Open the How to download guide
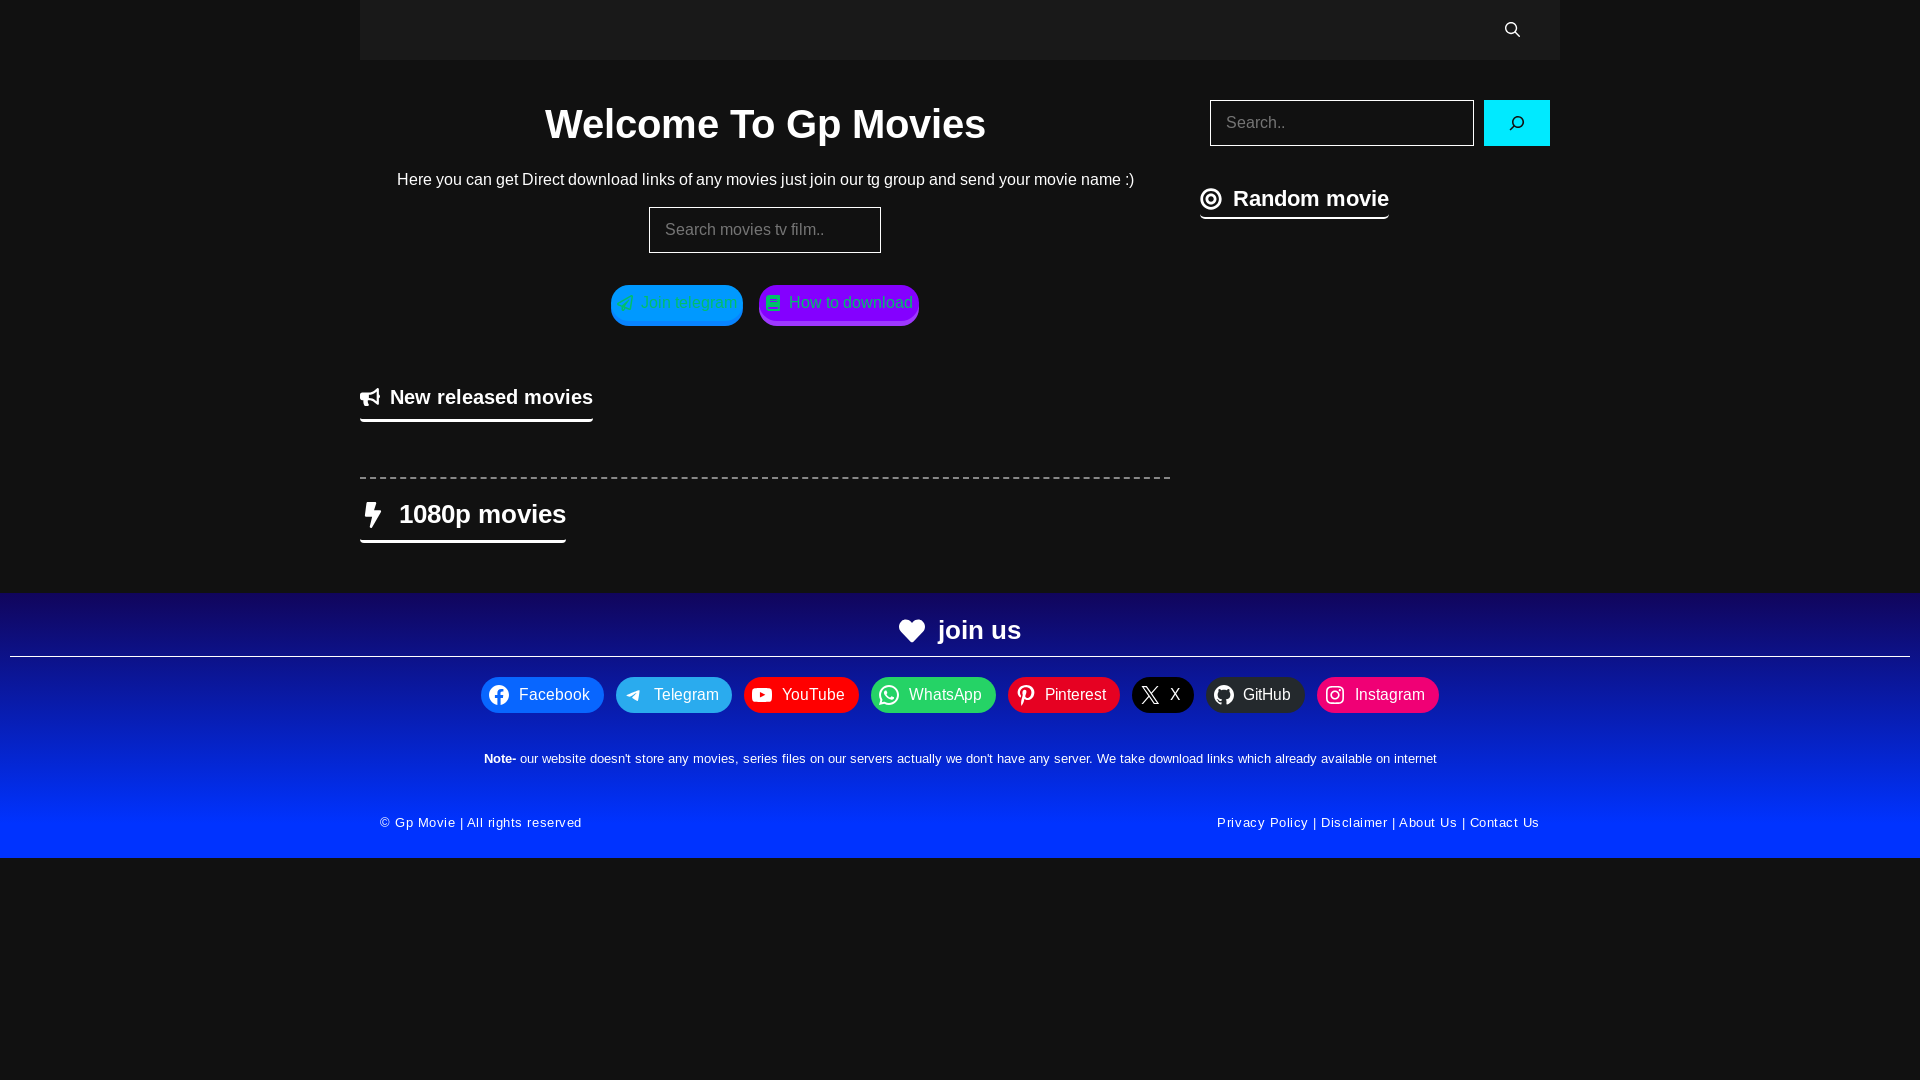The width and height of the screenshot is (1920, 1080). coord(839,304)
